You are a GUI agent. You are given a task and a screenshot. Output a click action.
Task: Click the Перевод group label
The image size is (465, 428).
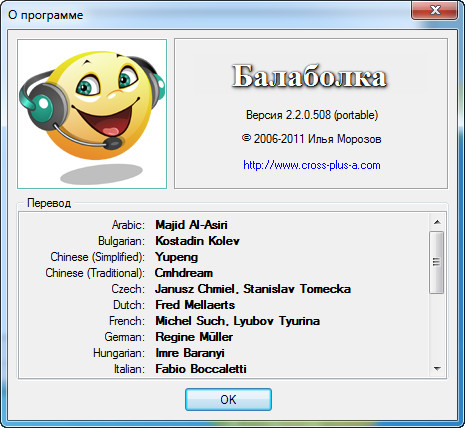[49, 203]
